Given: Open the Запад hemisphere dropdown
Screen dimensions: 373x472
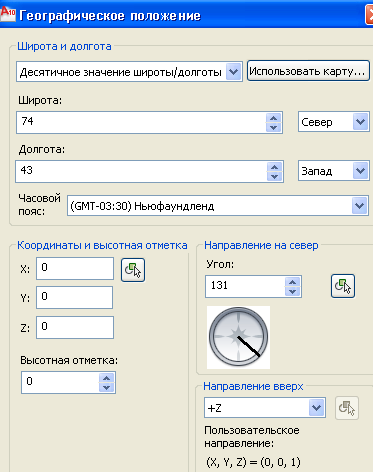Looking at the screenshot, I should [360, 171].
